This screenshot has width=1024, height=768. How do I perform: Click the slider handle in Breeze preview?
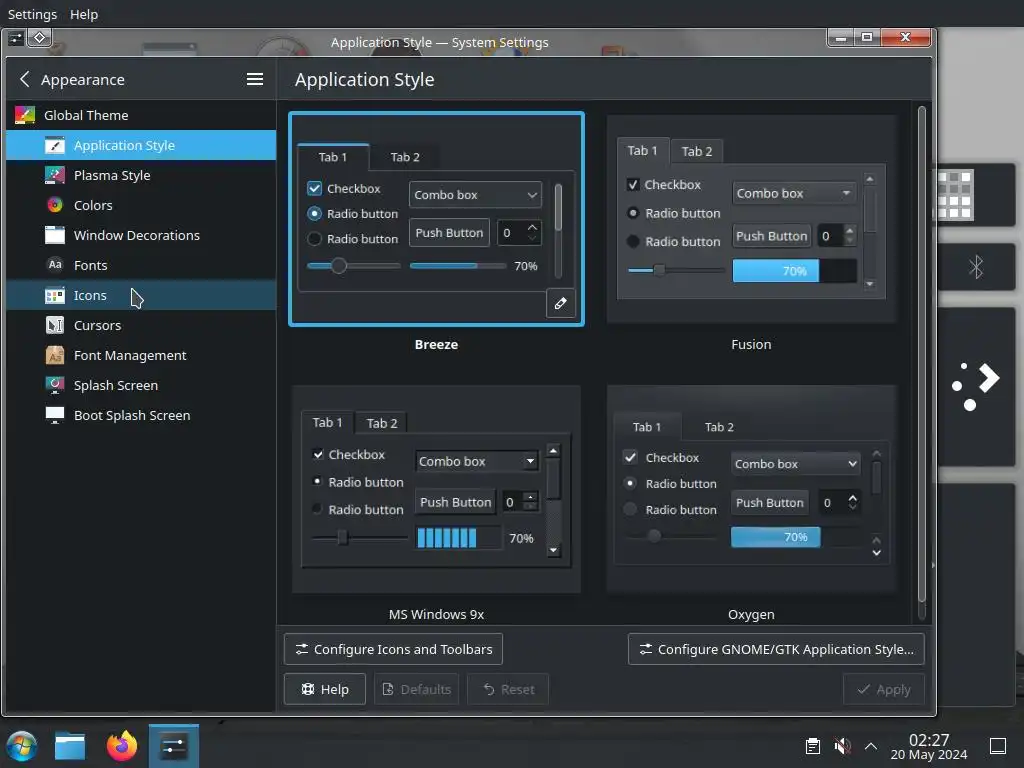tap(338, 266)
